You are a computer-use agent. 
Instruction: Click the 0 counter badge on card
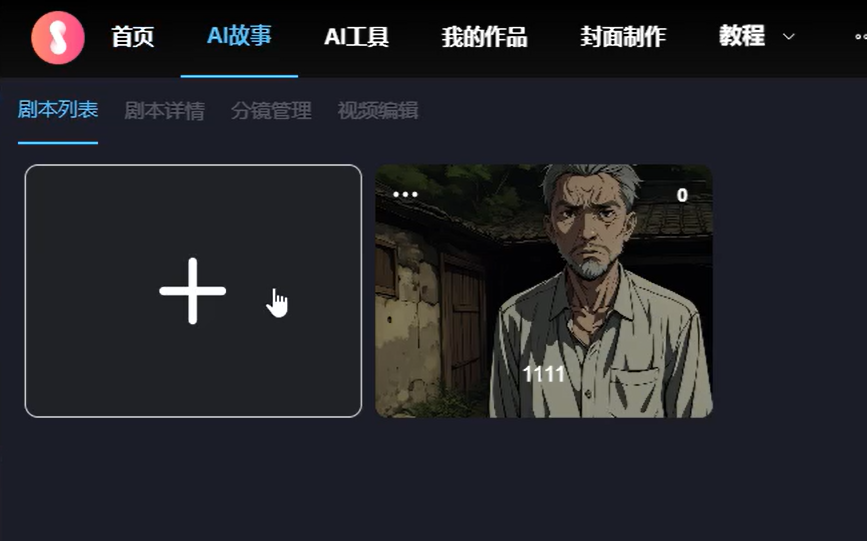tap(682, 195)
